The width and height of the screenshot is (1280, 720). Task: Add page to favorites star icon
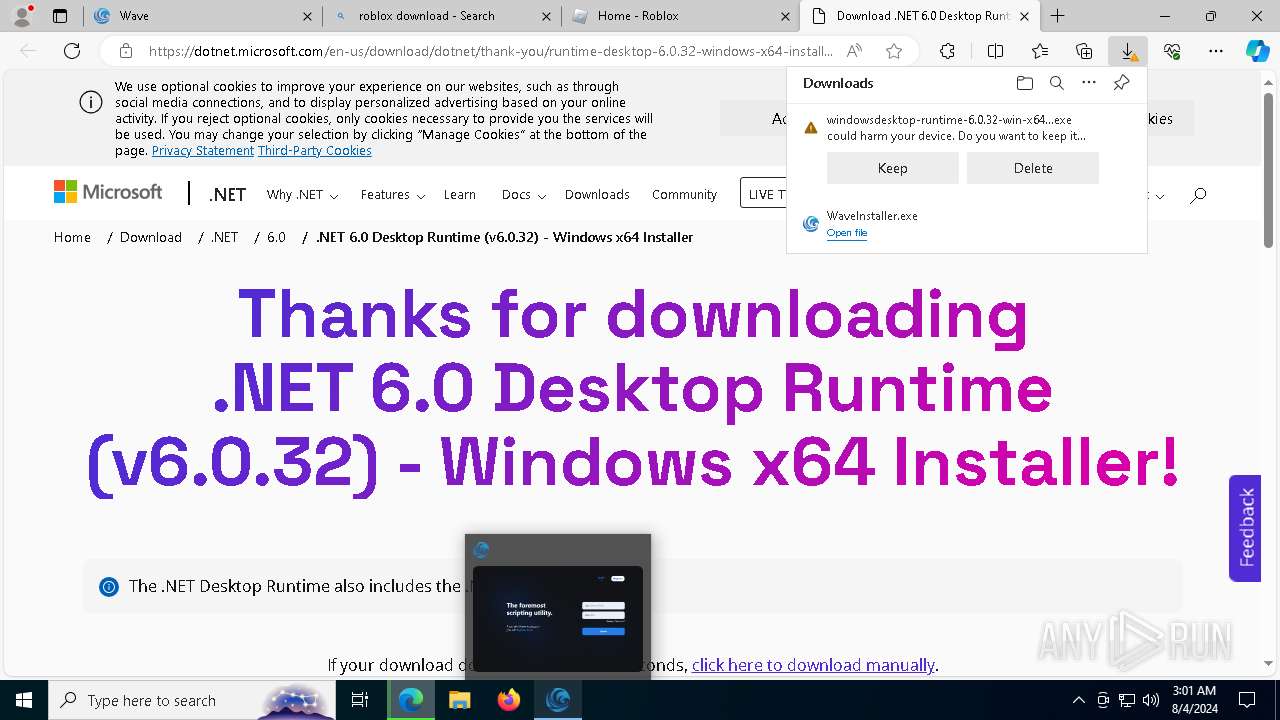click(894, 51)
